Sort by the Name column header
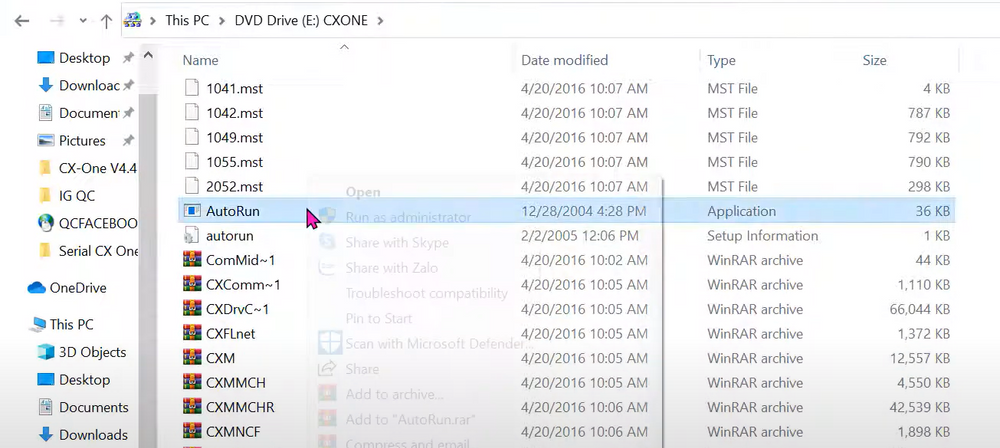 [x=200, y=60]
